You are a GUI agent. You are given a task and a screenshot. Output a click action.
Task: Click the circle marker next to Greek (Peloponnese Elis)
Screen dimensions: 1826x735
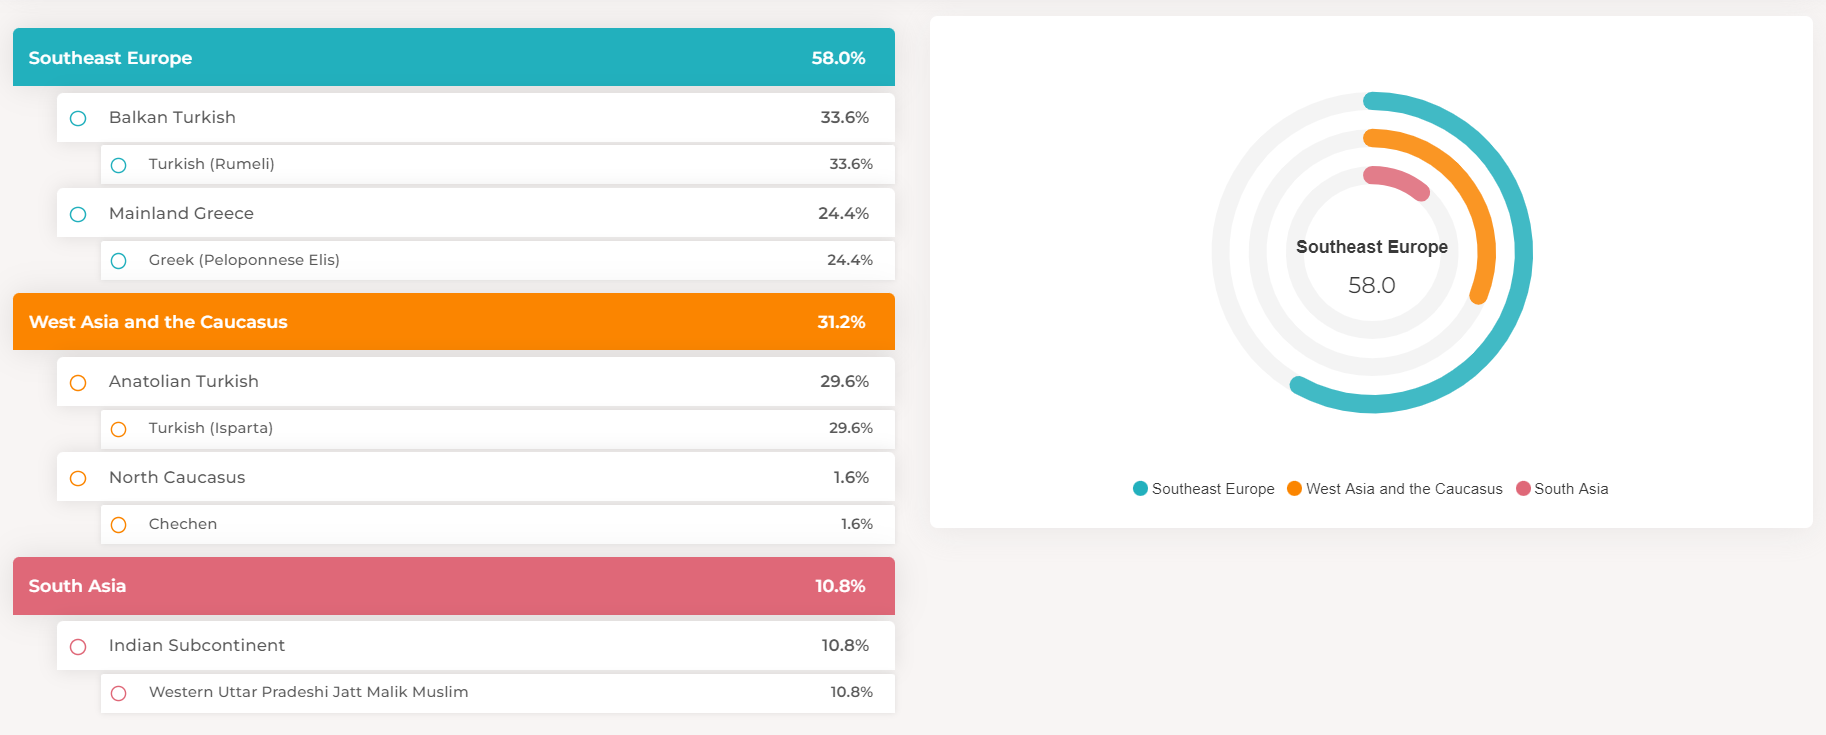pyautogui.click(x=119, y=261)
